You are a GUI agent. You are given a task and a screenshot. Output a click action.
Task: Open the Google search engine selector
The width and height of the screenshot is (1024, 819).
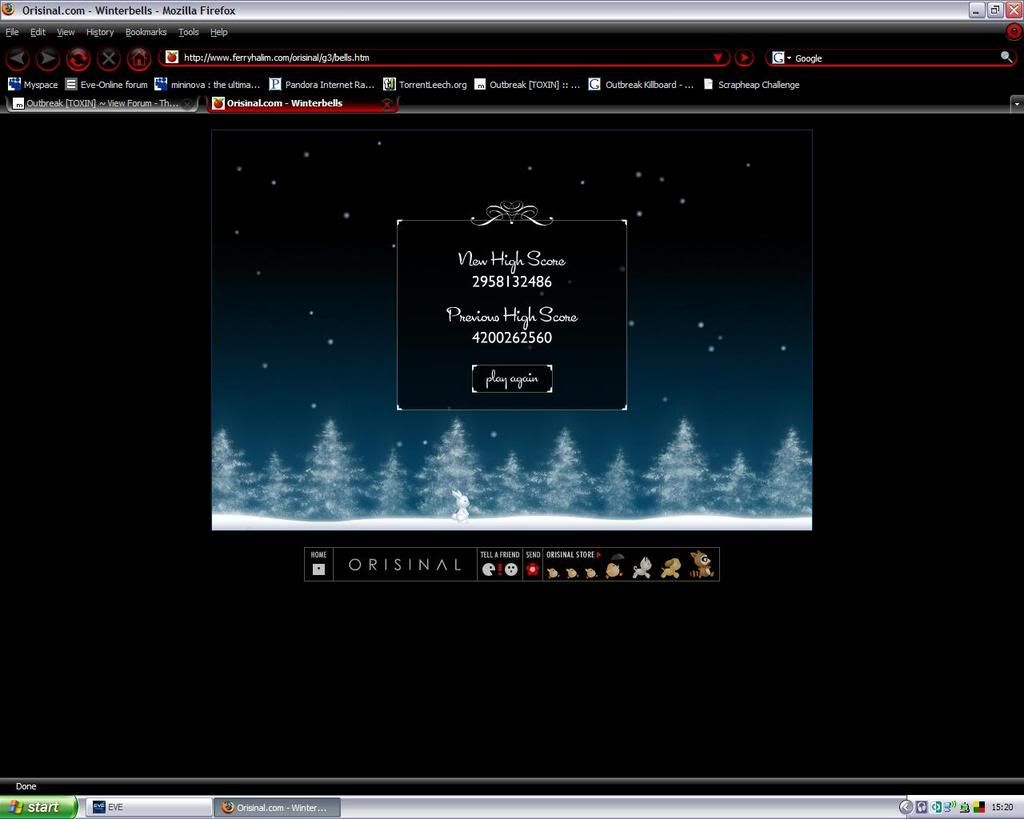click(x=780, y=58)
